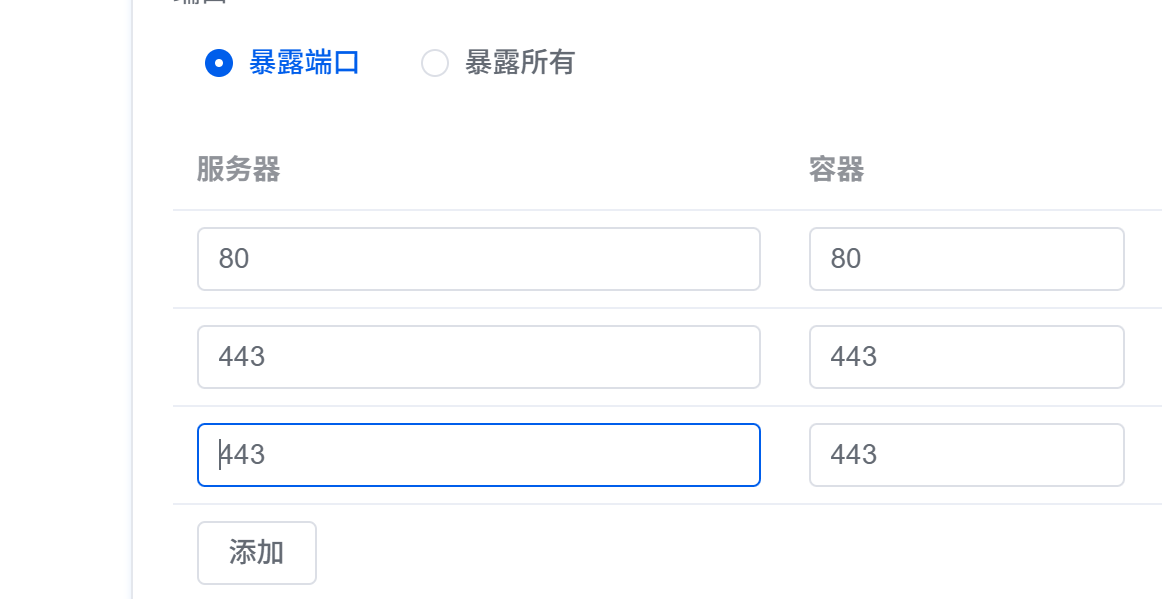Click the blue-outlined active 服务器 port field
This screenshot has width=1162, height=599.
click(x=478, y=455)
